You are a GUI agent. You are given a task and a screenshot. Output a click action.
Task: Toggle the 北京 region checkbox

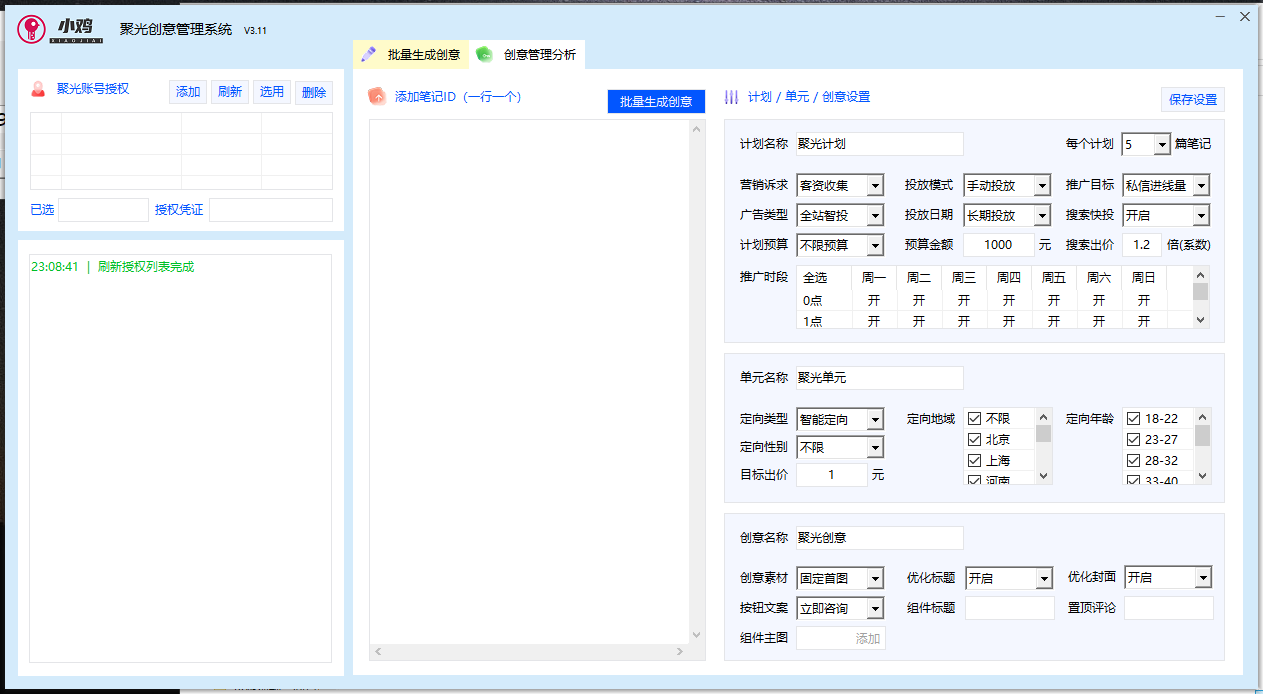point(974,439)
